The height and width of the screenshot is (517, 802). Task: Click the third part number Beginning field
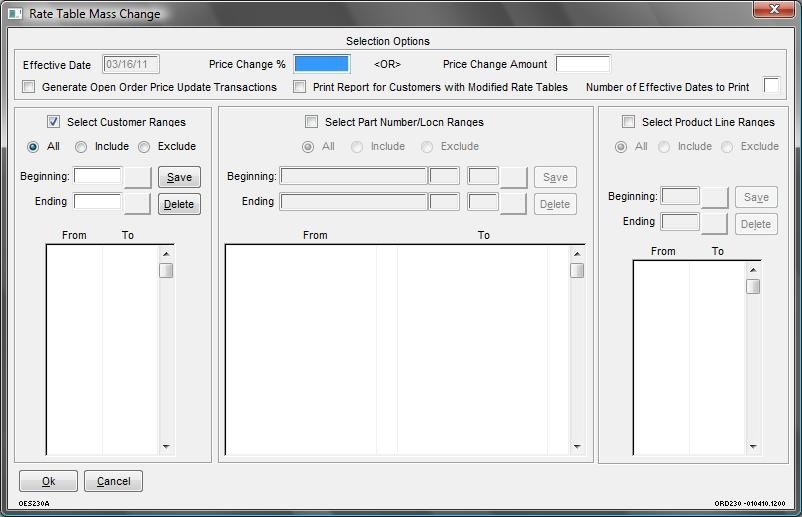[483, 176]
